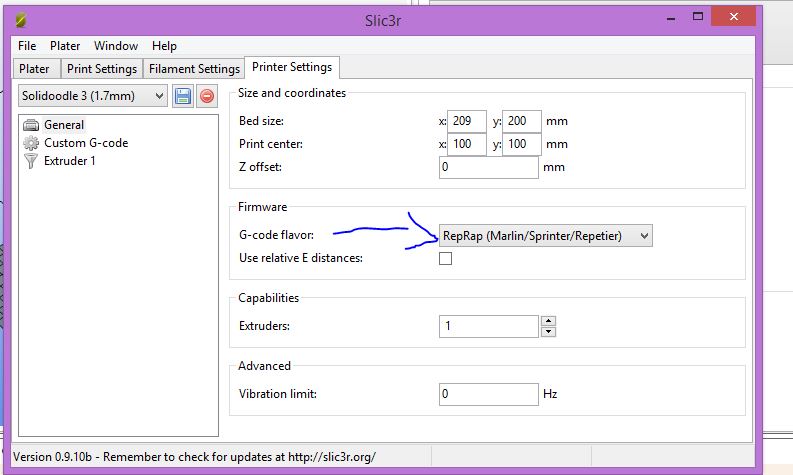Increase the Extruders count with up arrow
793x475 pixels.
pos(548,321)
